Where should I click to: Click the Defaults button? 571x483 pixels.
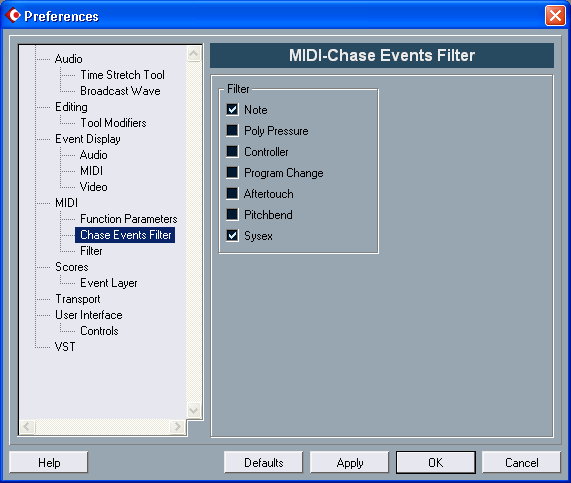264,463
